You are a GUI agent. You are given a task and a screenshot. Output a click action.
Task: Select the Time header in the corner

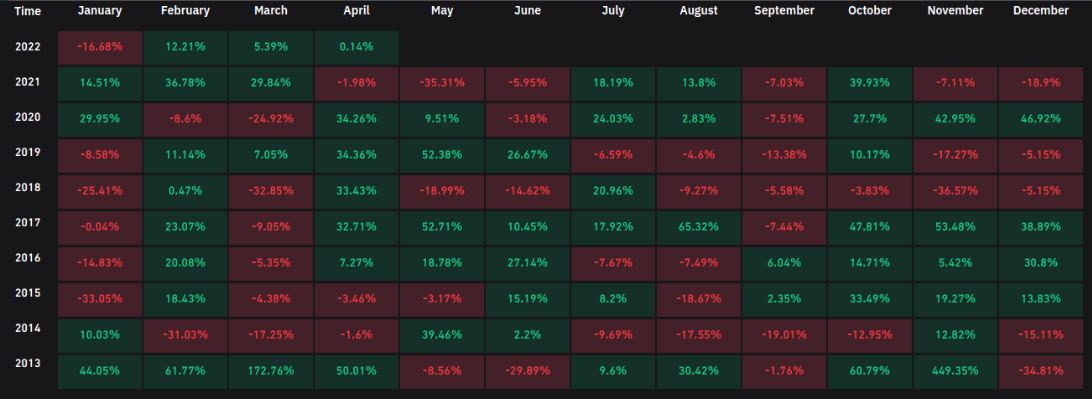[28, 11]
